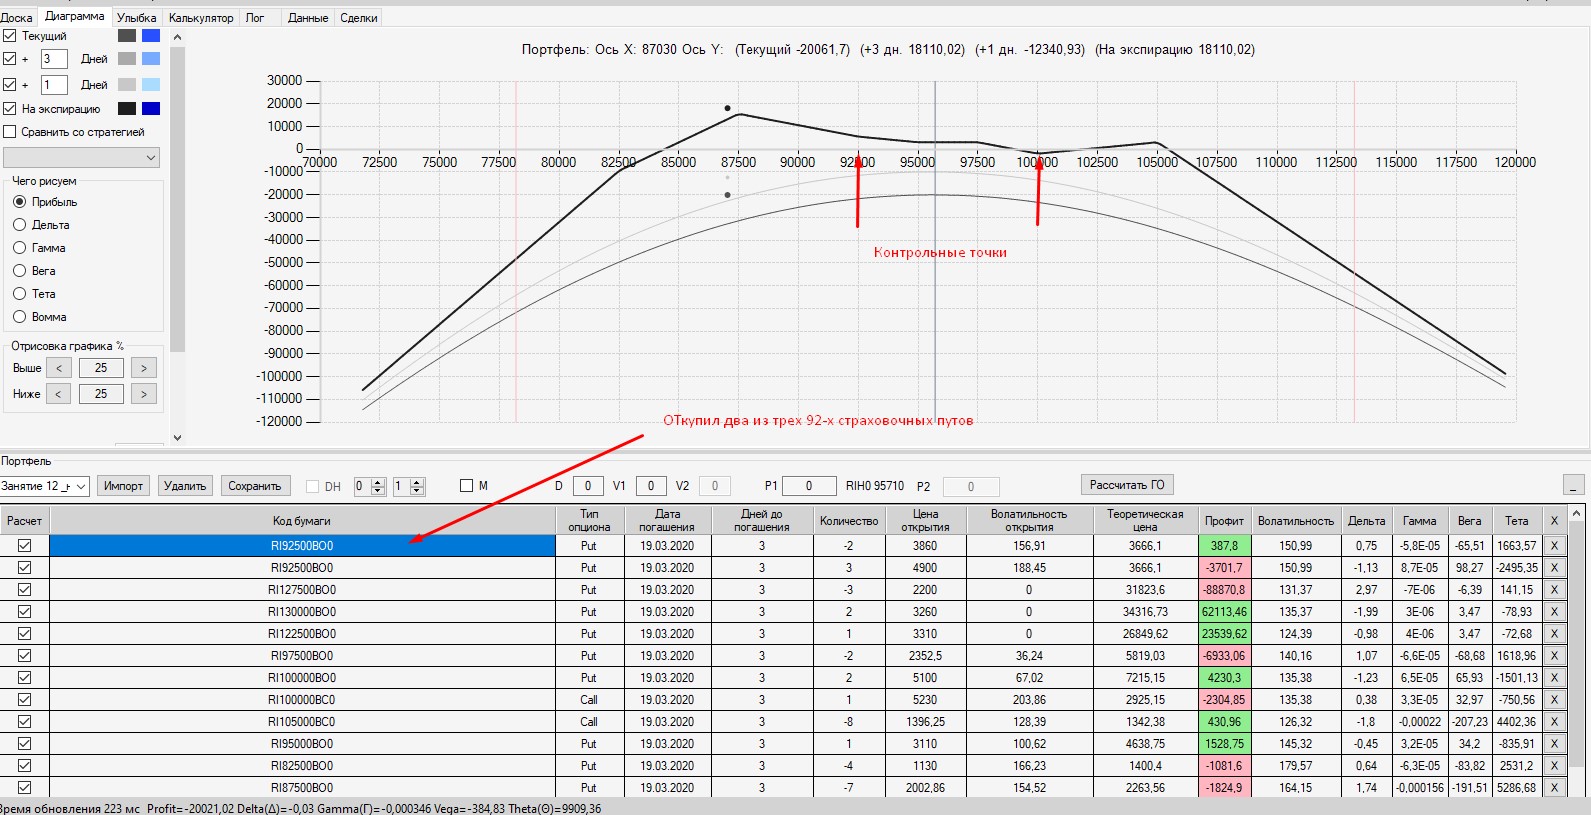Switch to the Лог tab

click(x=255, y=18)
